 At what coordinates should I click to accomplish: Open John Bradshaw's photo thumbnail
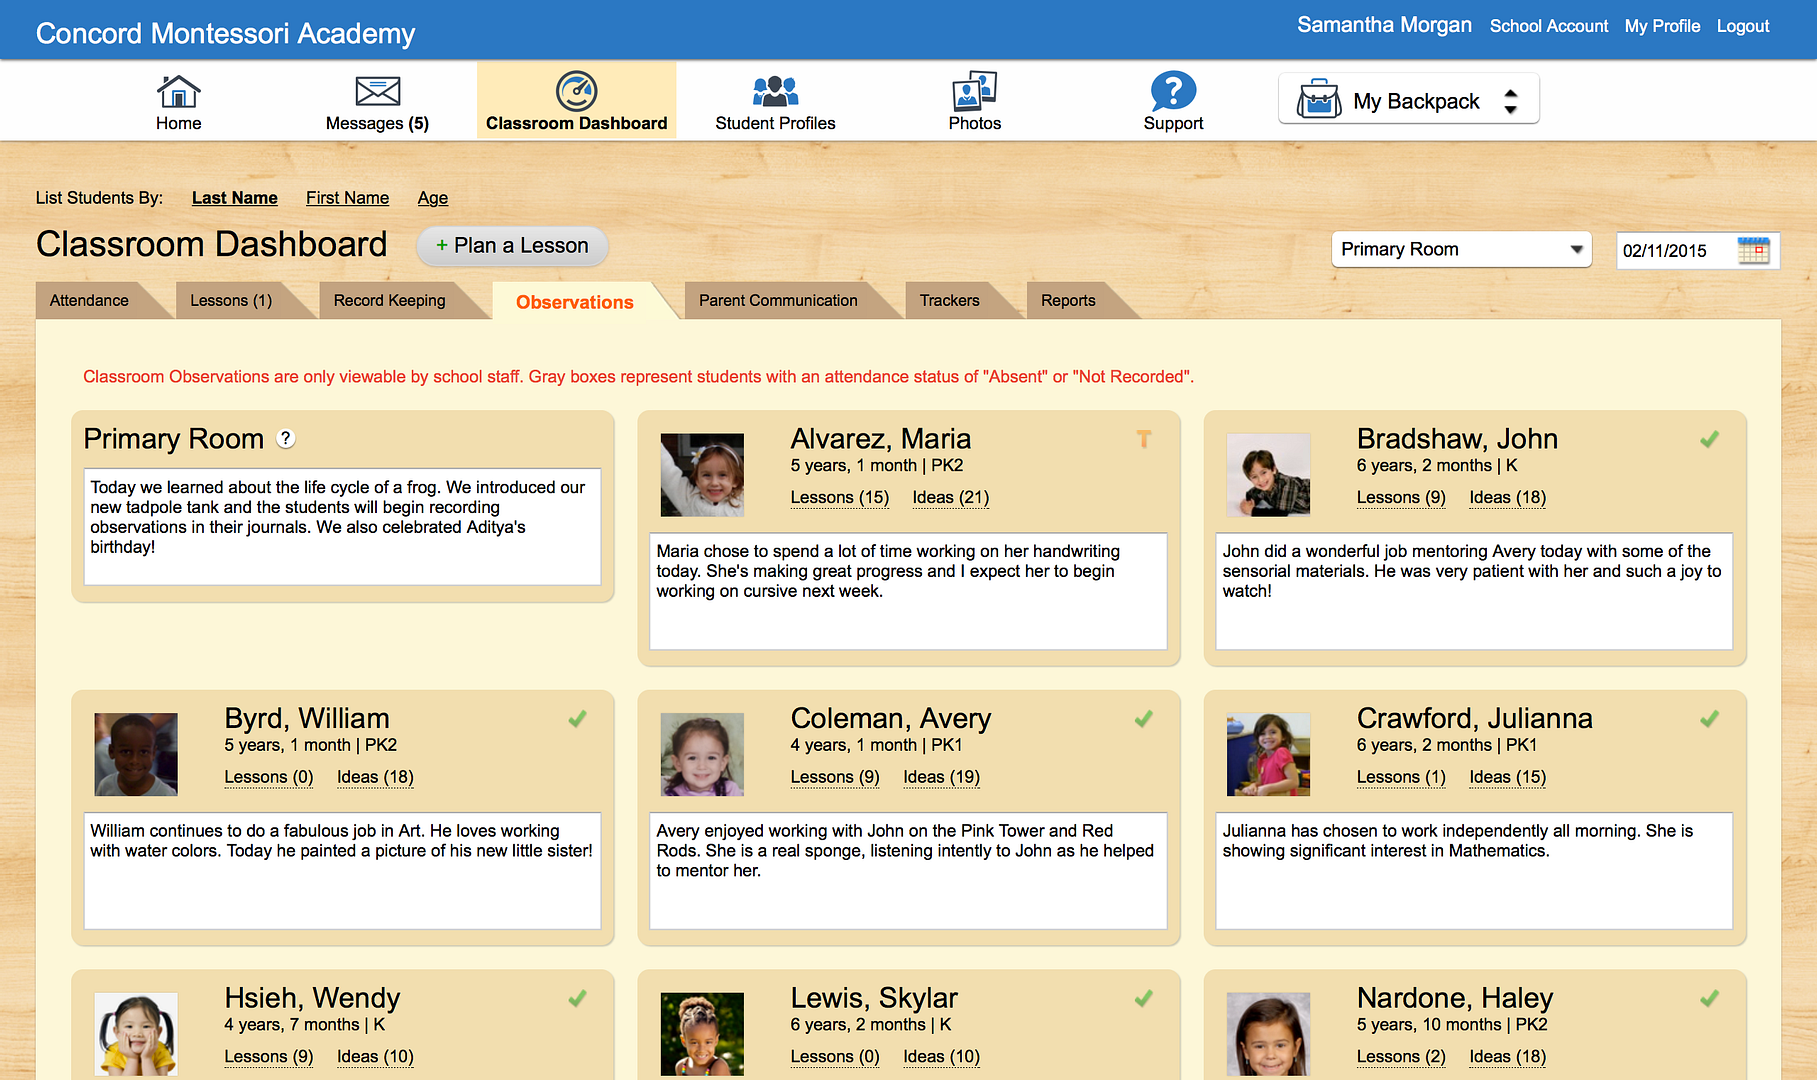[x=1268, y=474]
